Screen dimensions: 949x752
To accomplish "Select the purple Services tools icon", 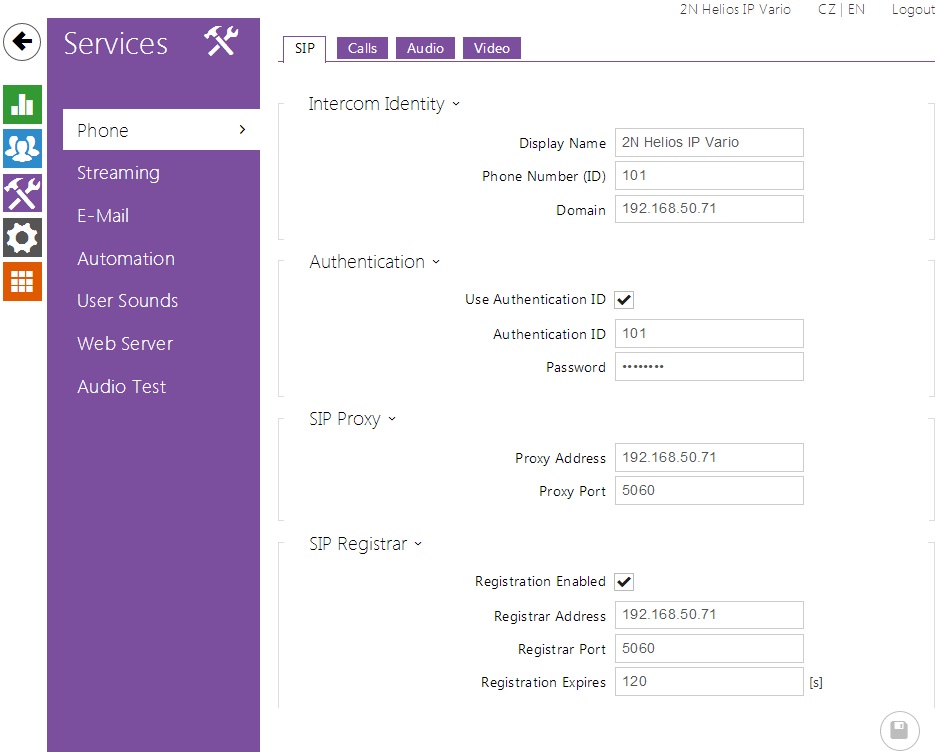I will coord(22,193).
